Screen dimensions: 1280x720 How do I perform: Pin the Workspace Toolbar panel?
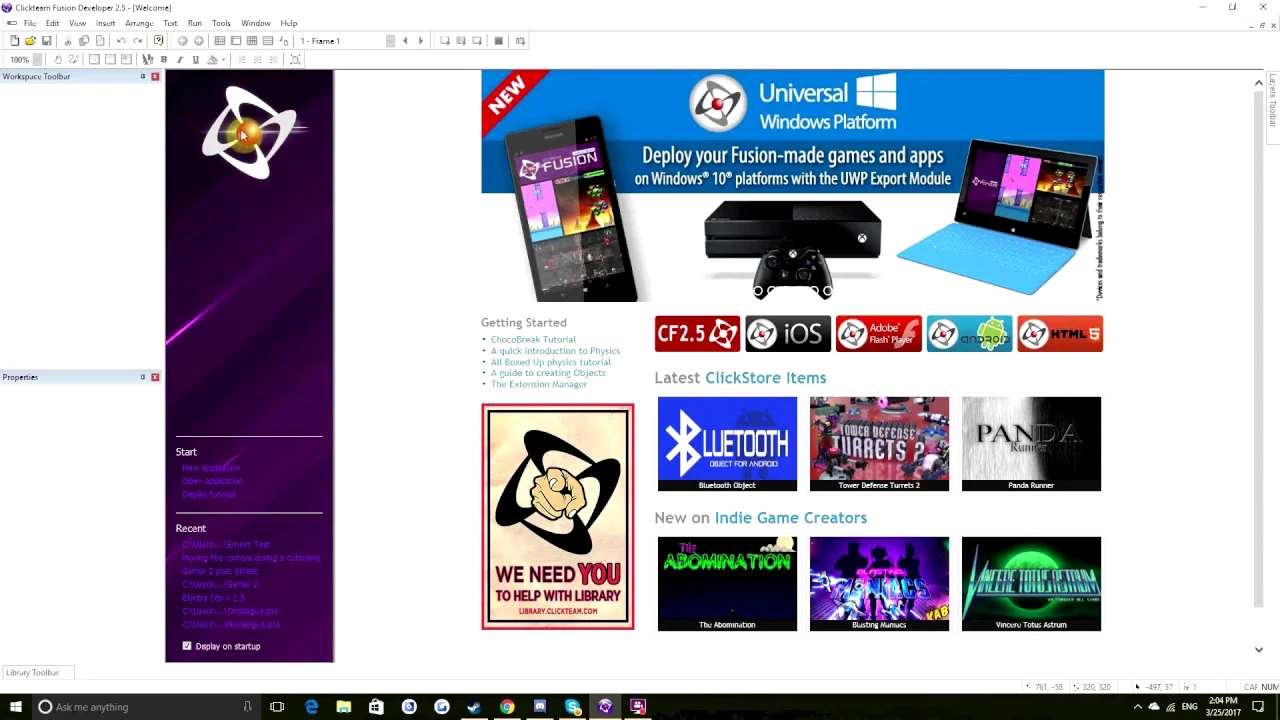pos(143,77)
